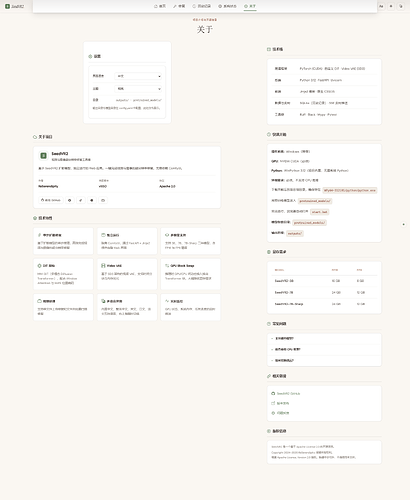Viewport: 410px width, 500px height.
Task: Click the SeedVR2-7B-Sharp table row
Action: coord(324,304)
